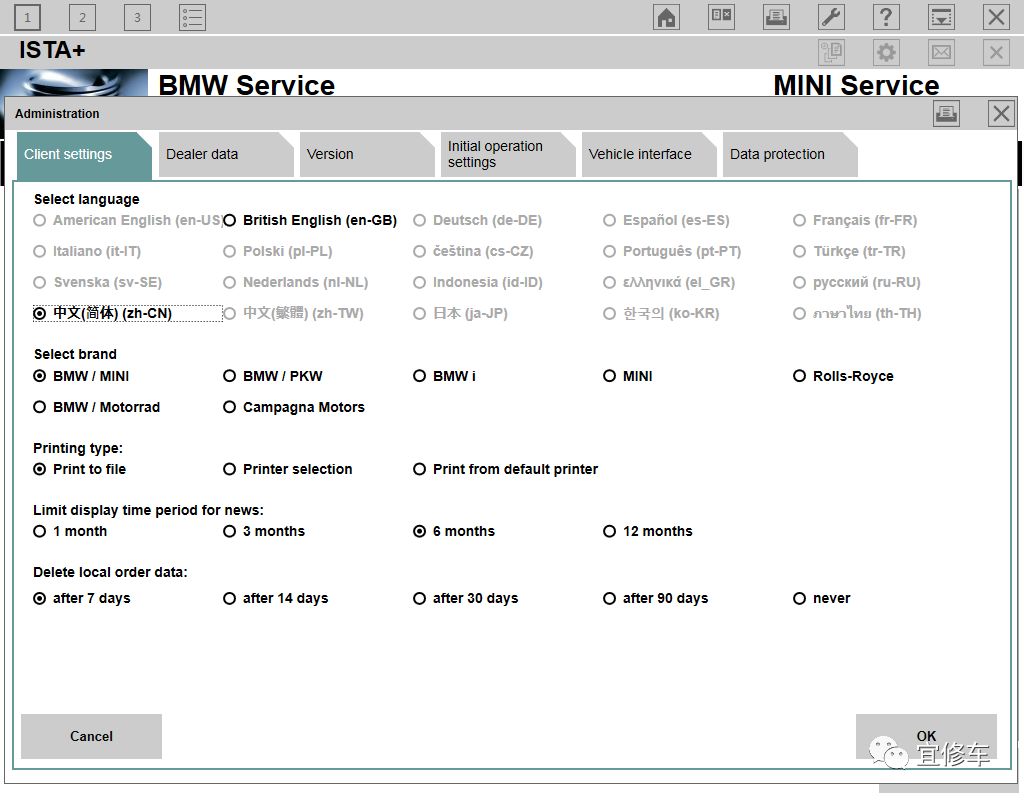Set printing type to Print to file
Screen dimensions: 1024x800
pyautogui.click(x=80, y=469)
